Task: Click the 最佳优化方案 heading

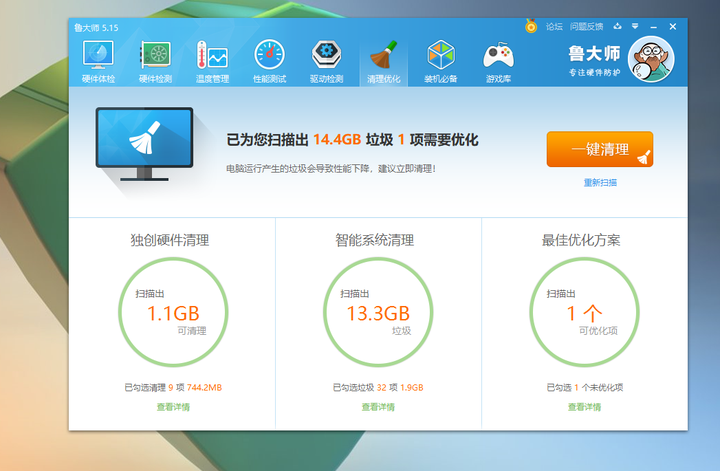Action: 581,240
